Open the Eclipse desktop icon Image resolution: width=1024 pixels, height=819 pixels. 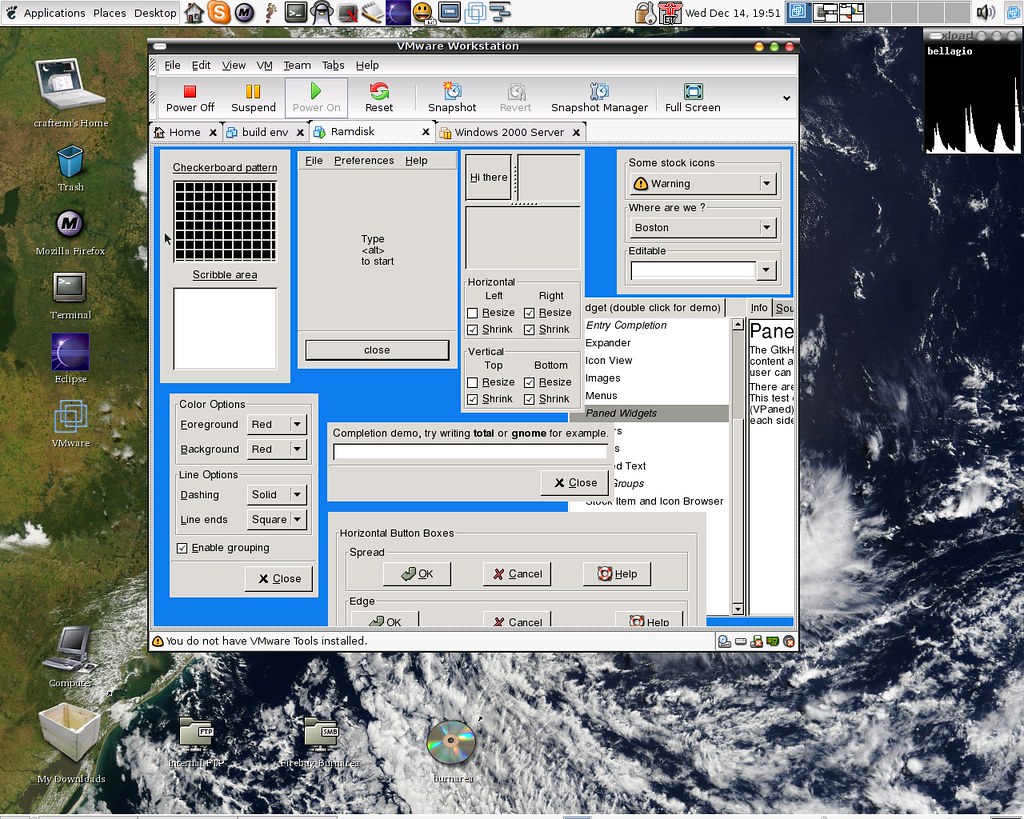[70, 351]
